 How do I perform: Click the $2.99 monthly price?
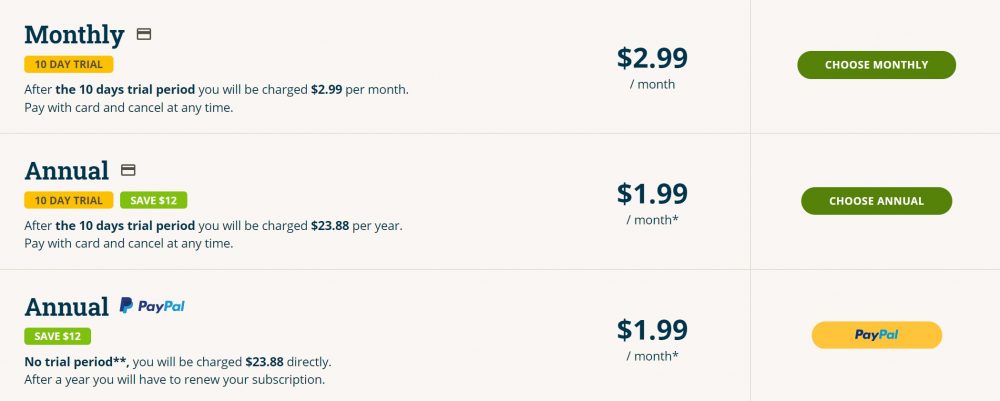pyautogui.click(x=652, y=57)
